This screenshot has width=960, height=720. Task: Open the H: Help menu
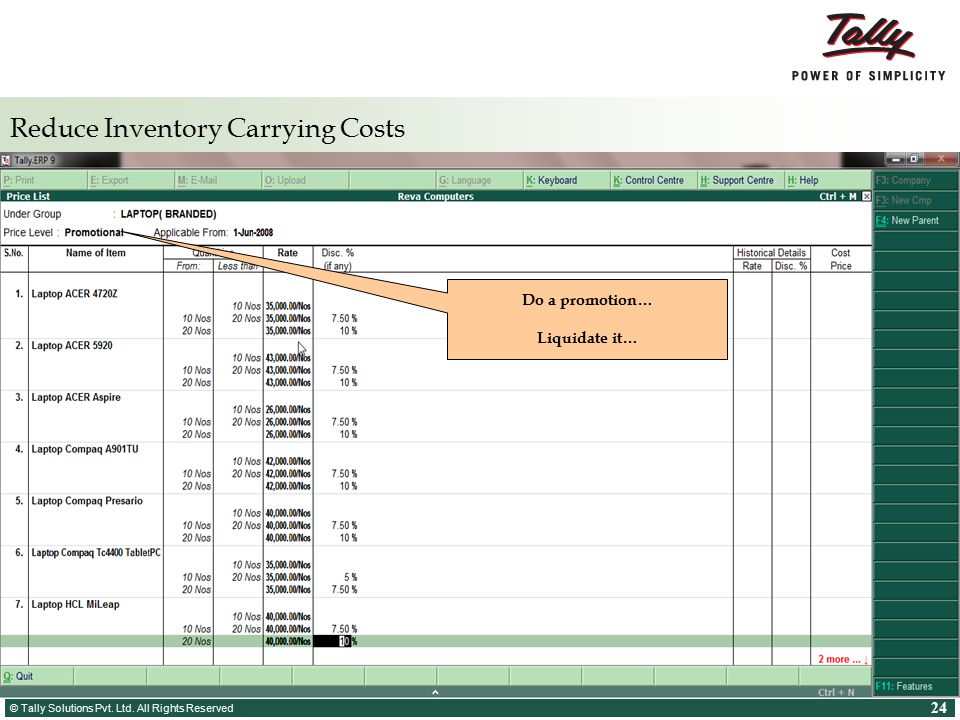[827, 180]
